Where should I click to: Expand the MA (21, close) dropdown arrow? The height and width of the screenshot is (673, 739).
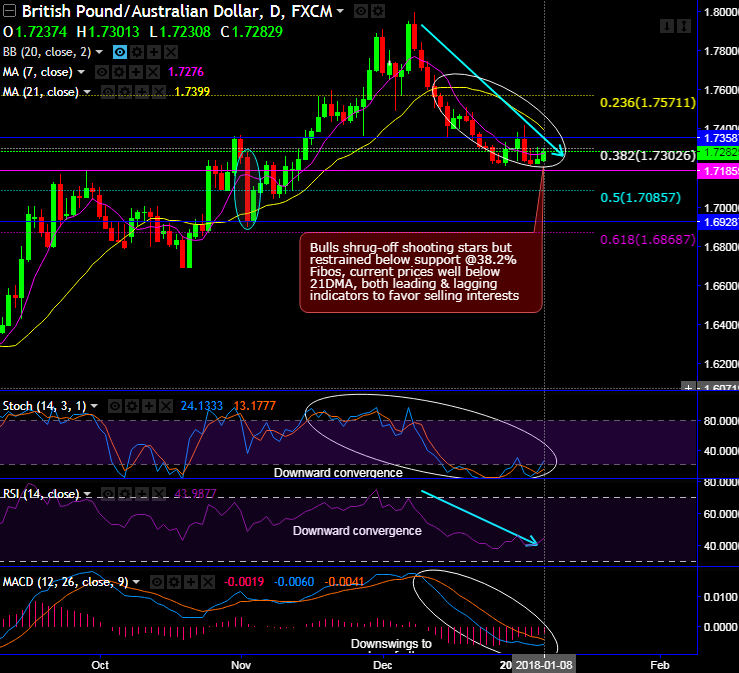[87, 92]
